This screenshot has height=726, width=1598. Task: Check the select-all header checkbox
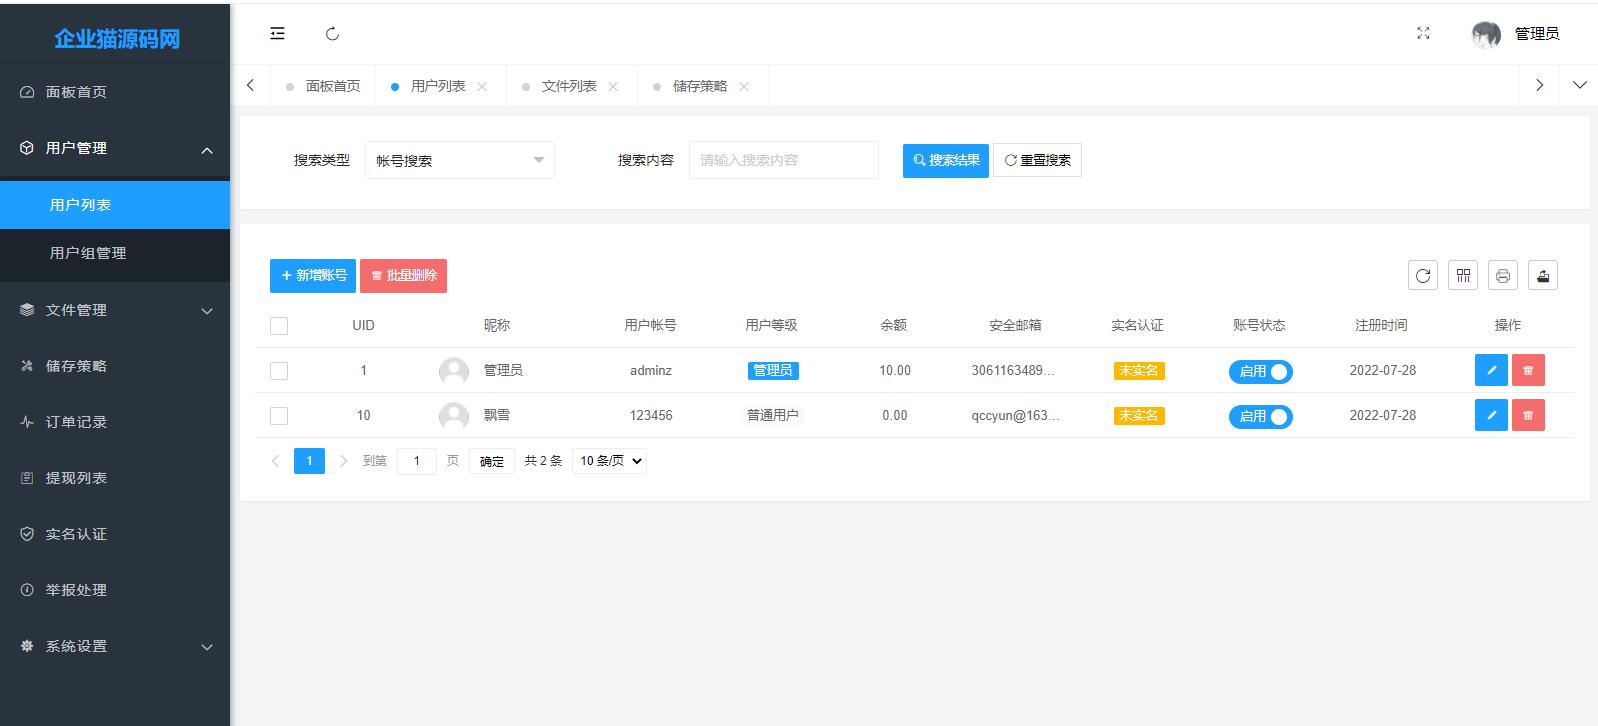[279, 326]
